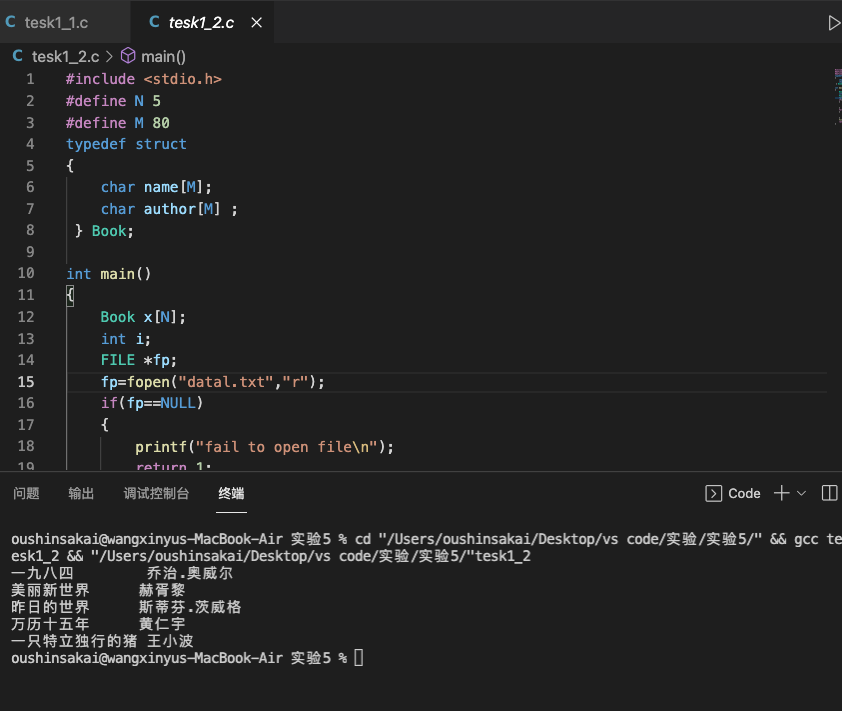Image resolution: width=842 pixels, height=711 pixels.
Task: Click the terminal prompt input cursor
Action: [359, 658]
